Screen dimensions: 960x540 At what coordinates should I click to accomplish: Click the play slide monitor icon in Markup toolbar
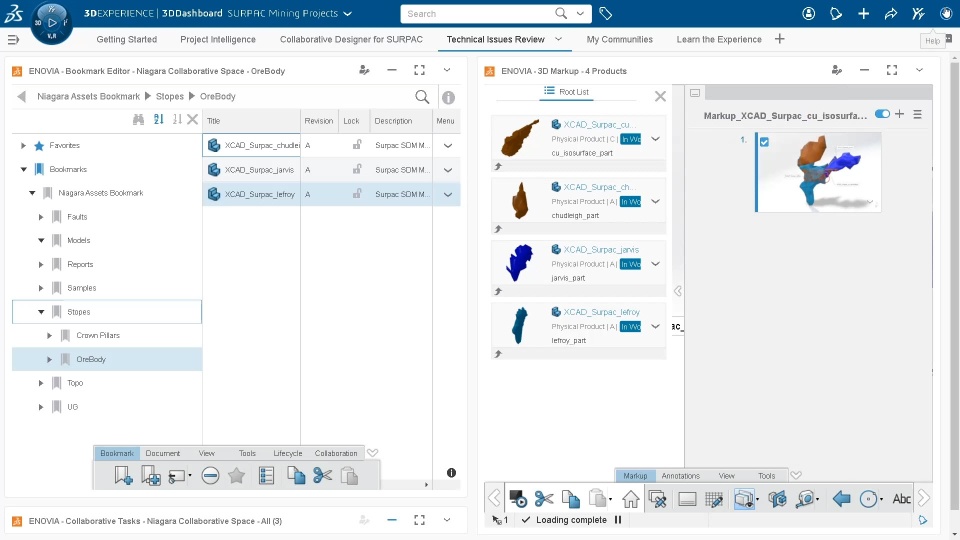point(517,499)
